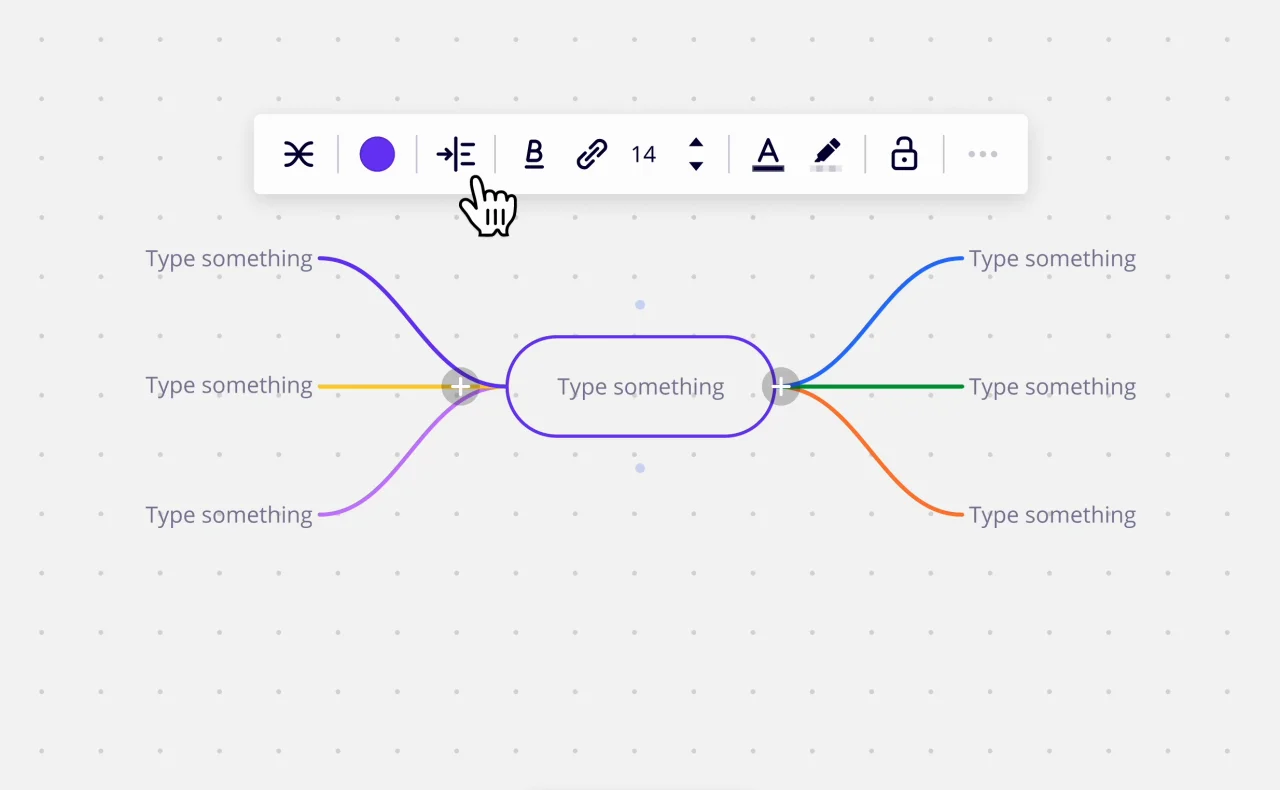The image size is (1280, 790).
Task: Click the auto-layout alignment icon
Action: 456,154
